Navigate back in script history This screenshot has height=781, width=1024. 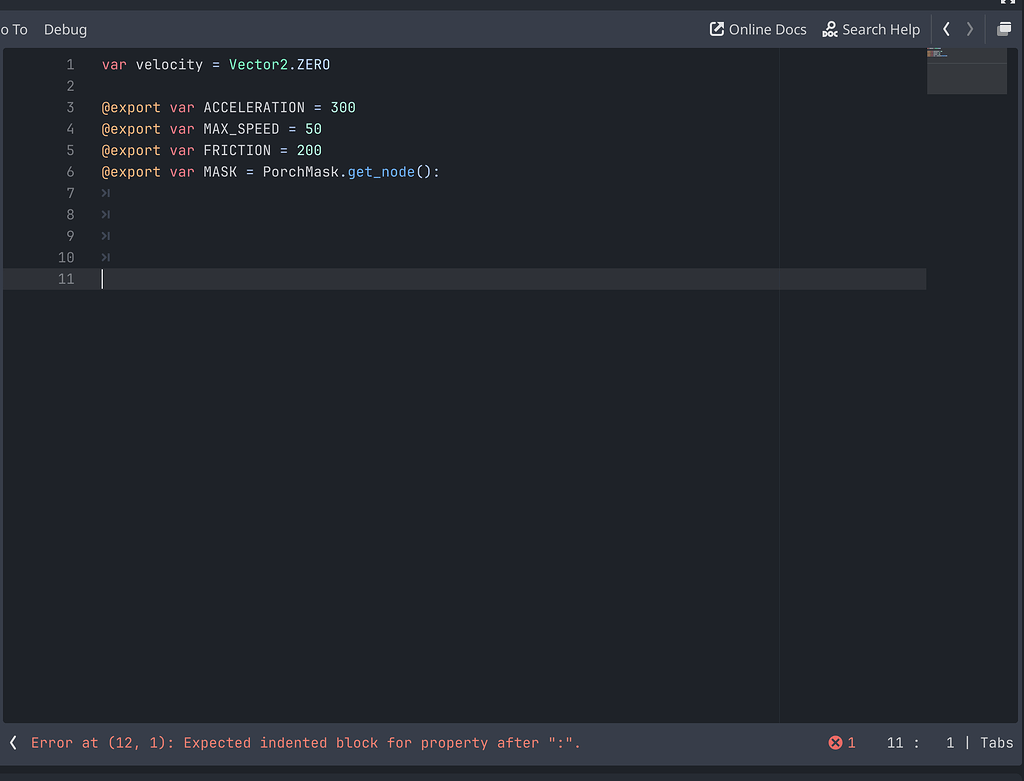946,29
